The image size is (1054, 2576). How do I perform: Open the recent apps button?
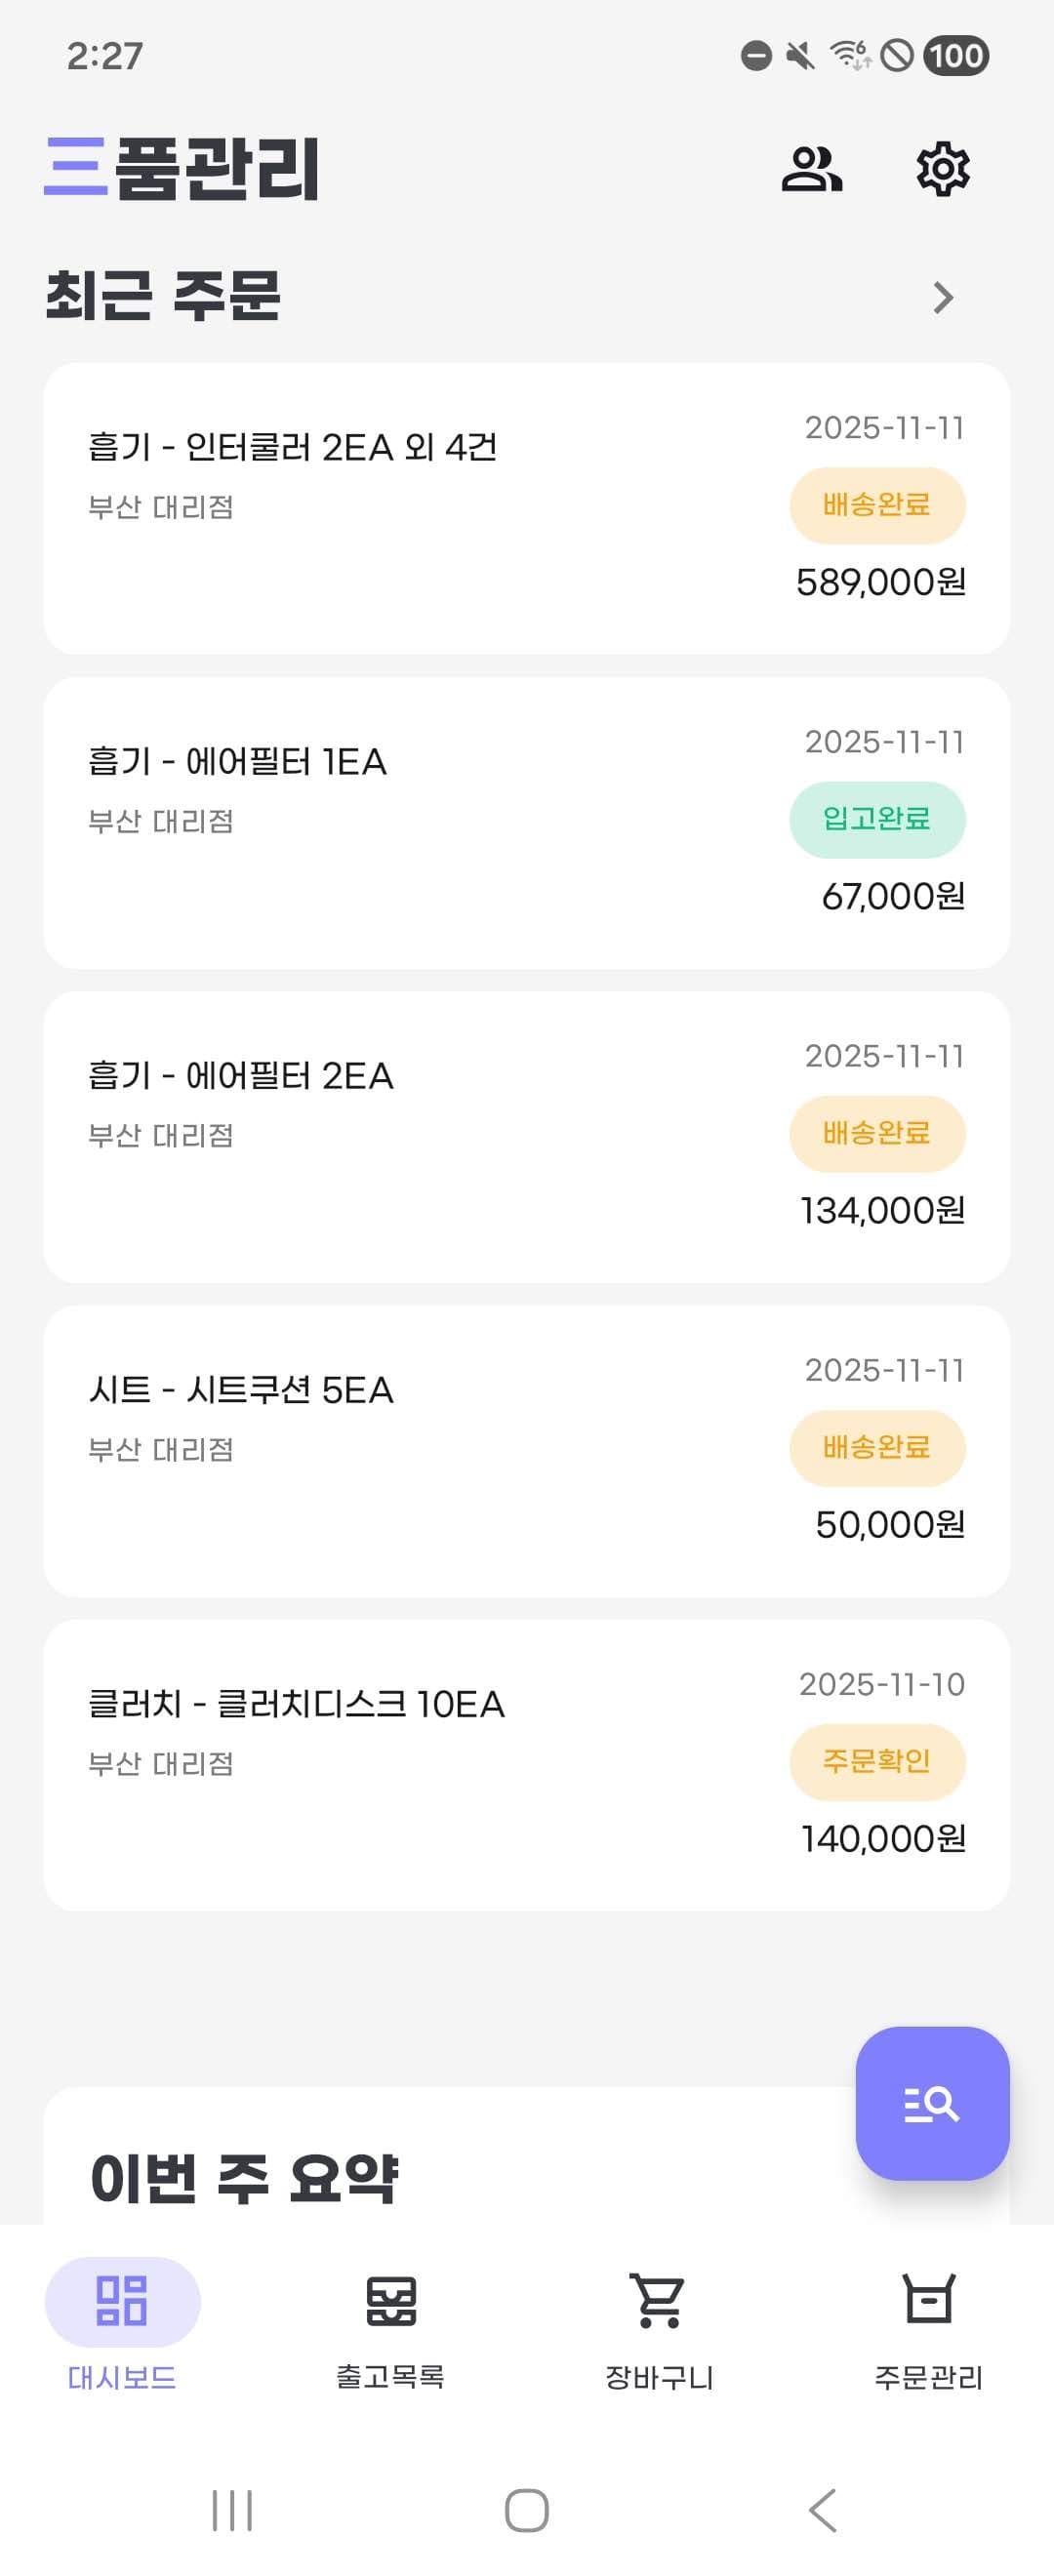click(232, 2509)
